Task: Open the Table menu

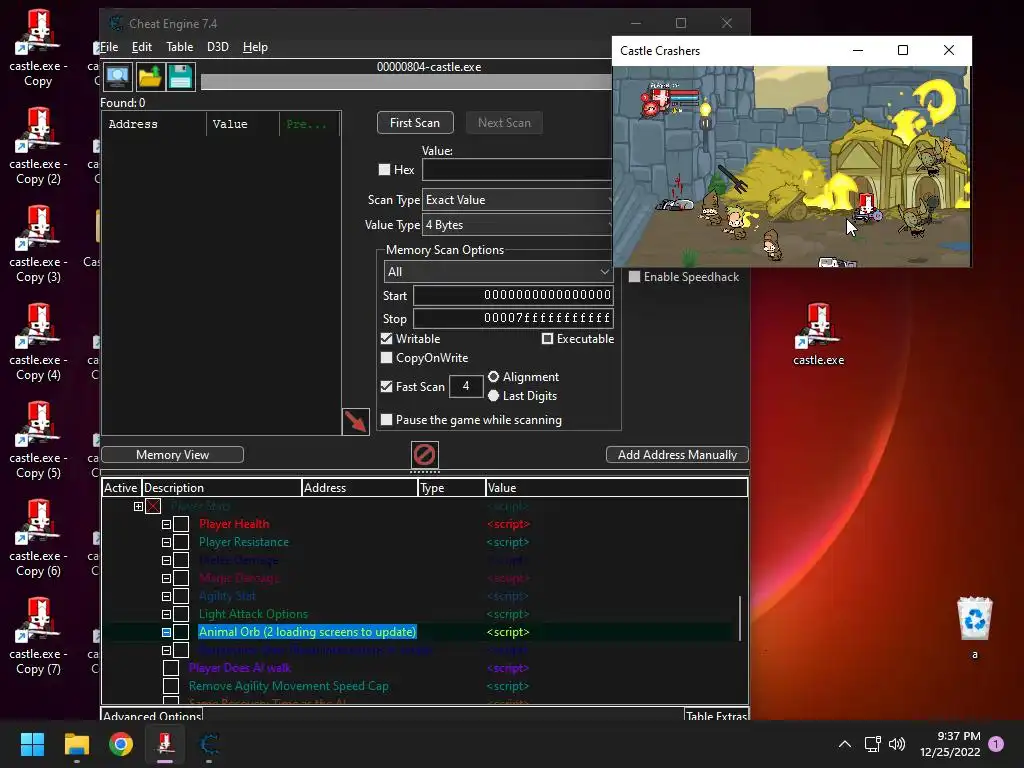Action: (x=180, y=47)
